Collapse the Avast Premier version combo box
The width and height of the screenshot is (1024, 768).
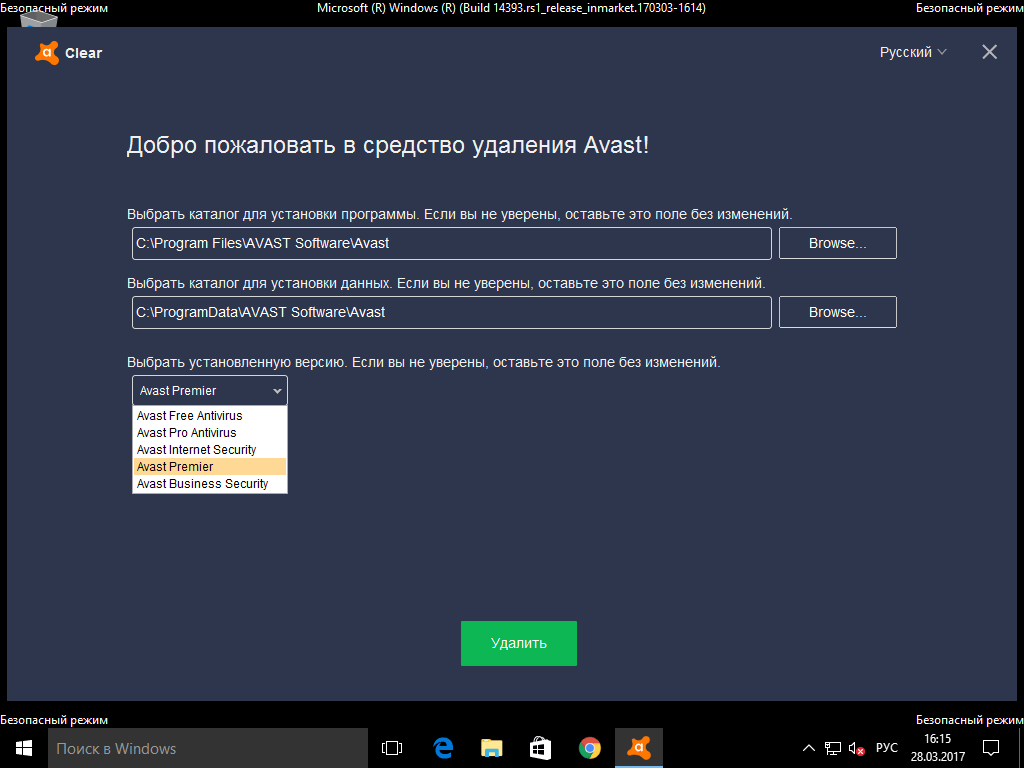click(x=210, y=391)
